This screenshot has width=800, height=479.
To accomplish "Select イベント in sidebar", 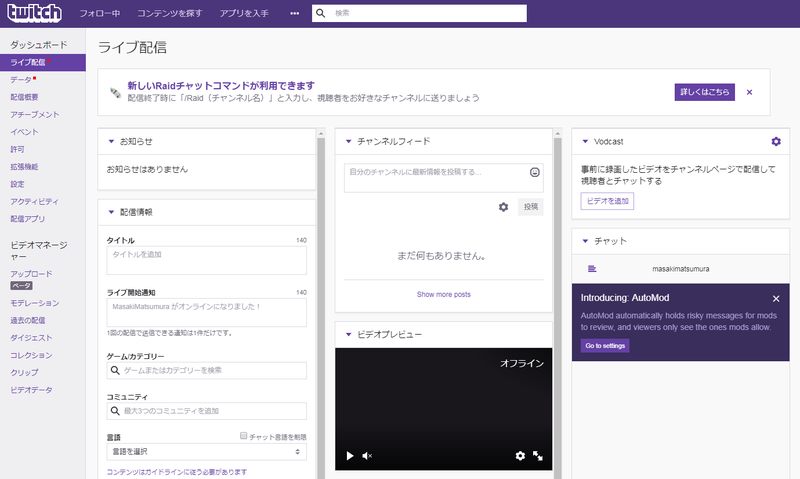I will point(24,132).
